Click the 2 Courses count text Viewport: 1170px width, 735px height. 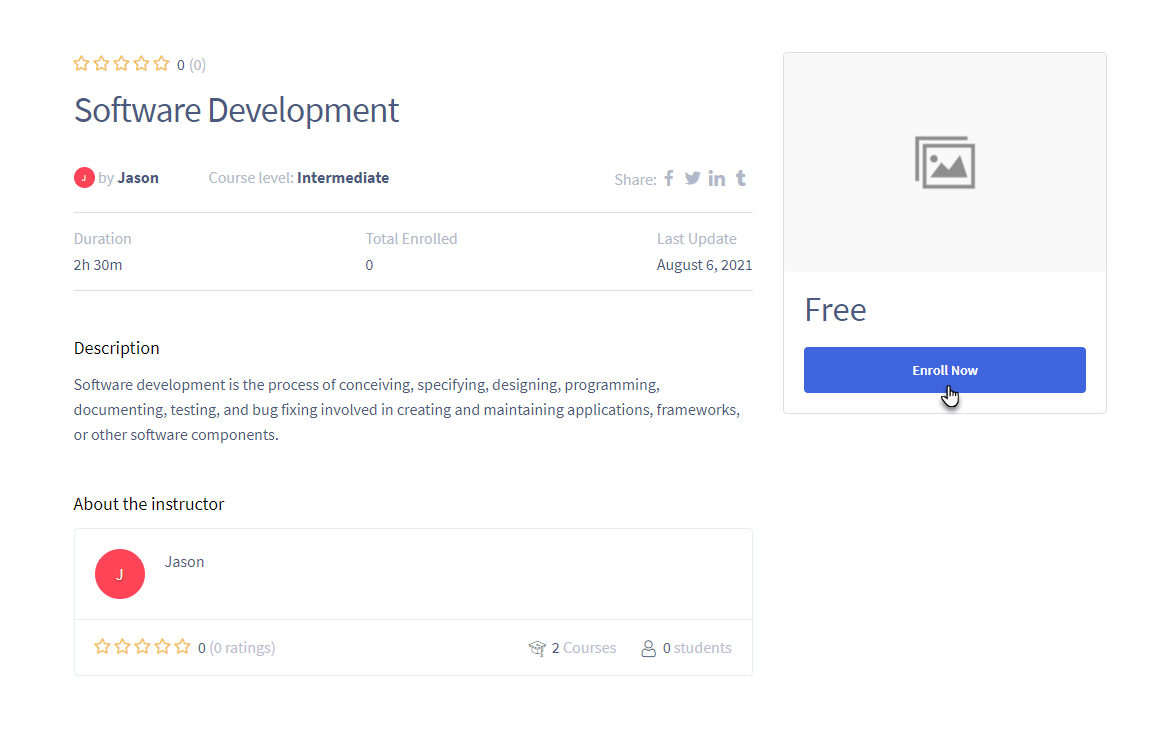(x=584, y=648)
